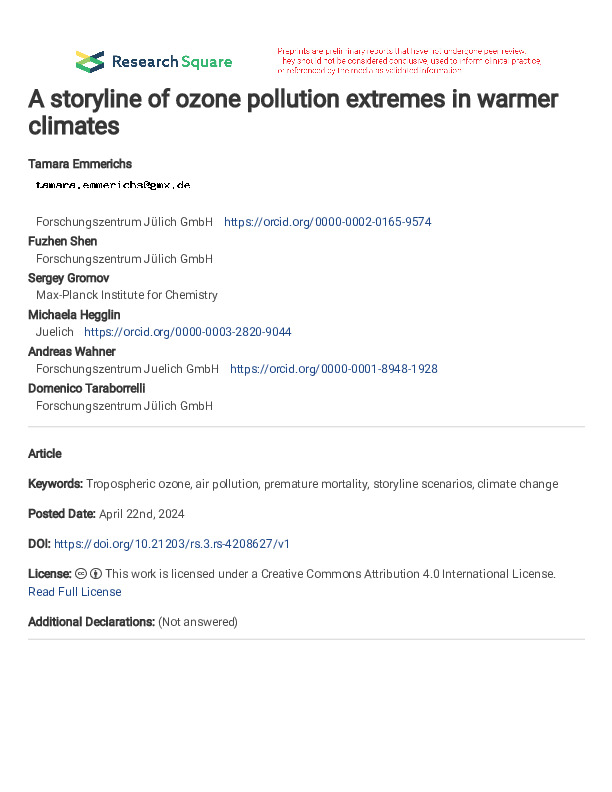Open Michaela Hegglin ORCID link
Screen dimensions: 612x792
click(187, 332)
